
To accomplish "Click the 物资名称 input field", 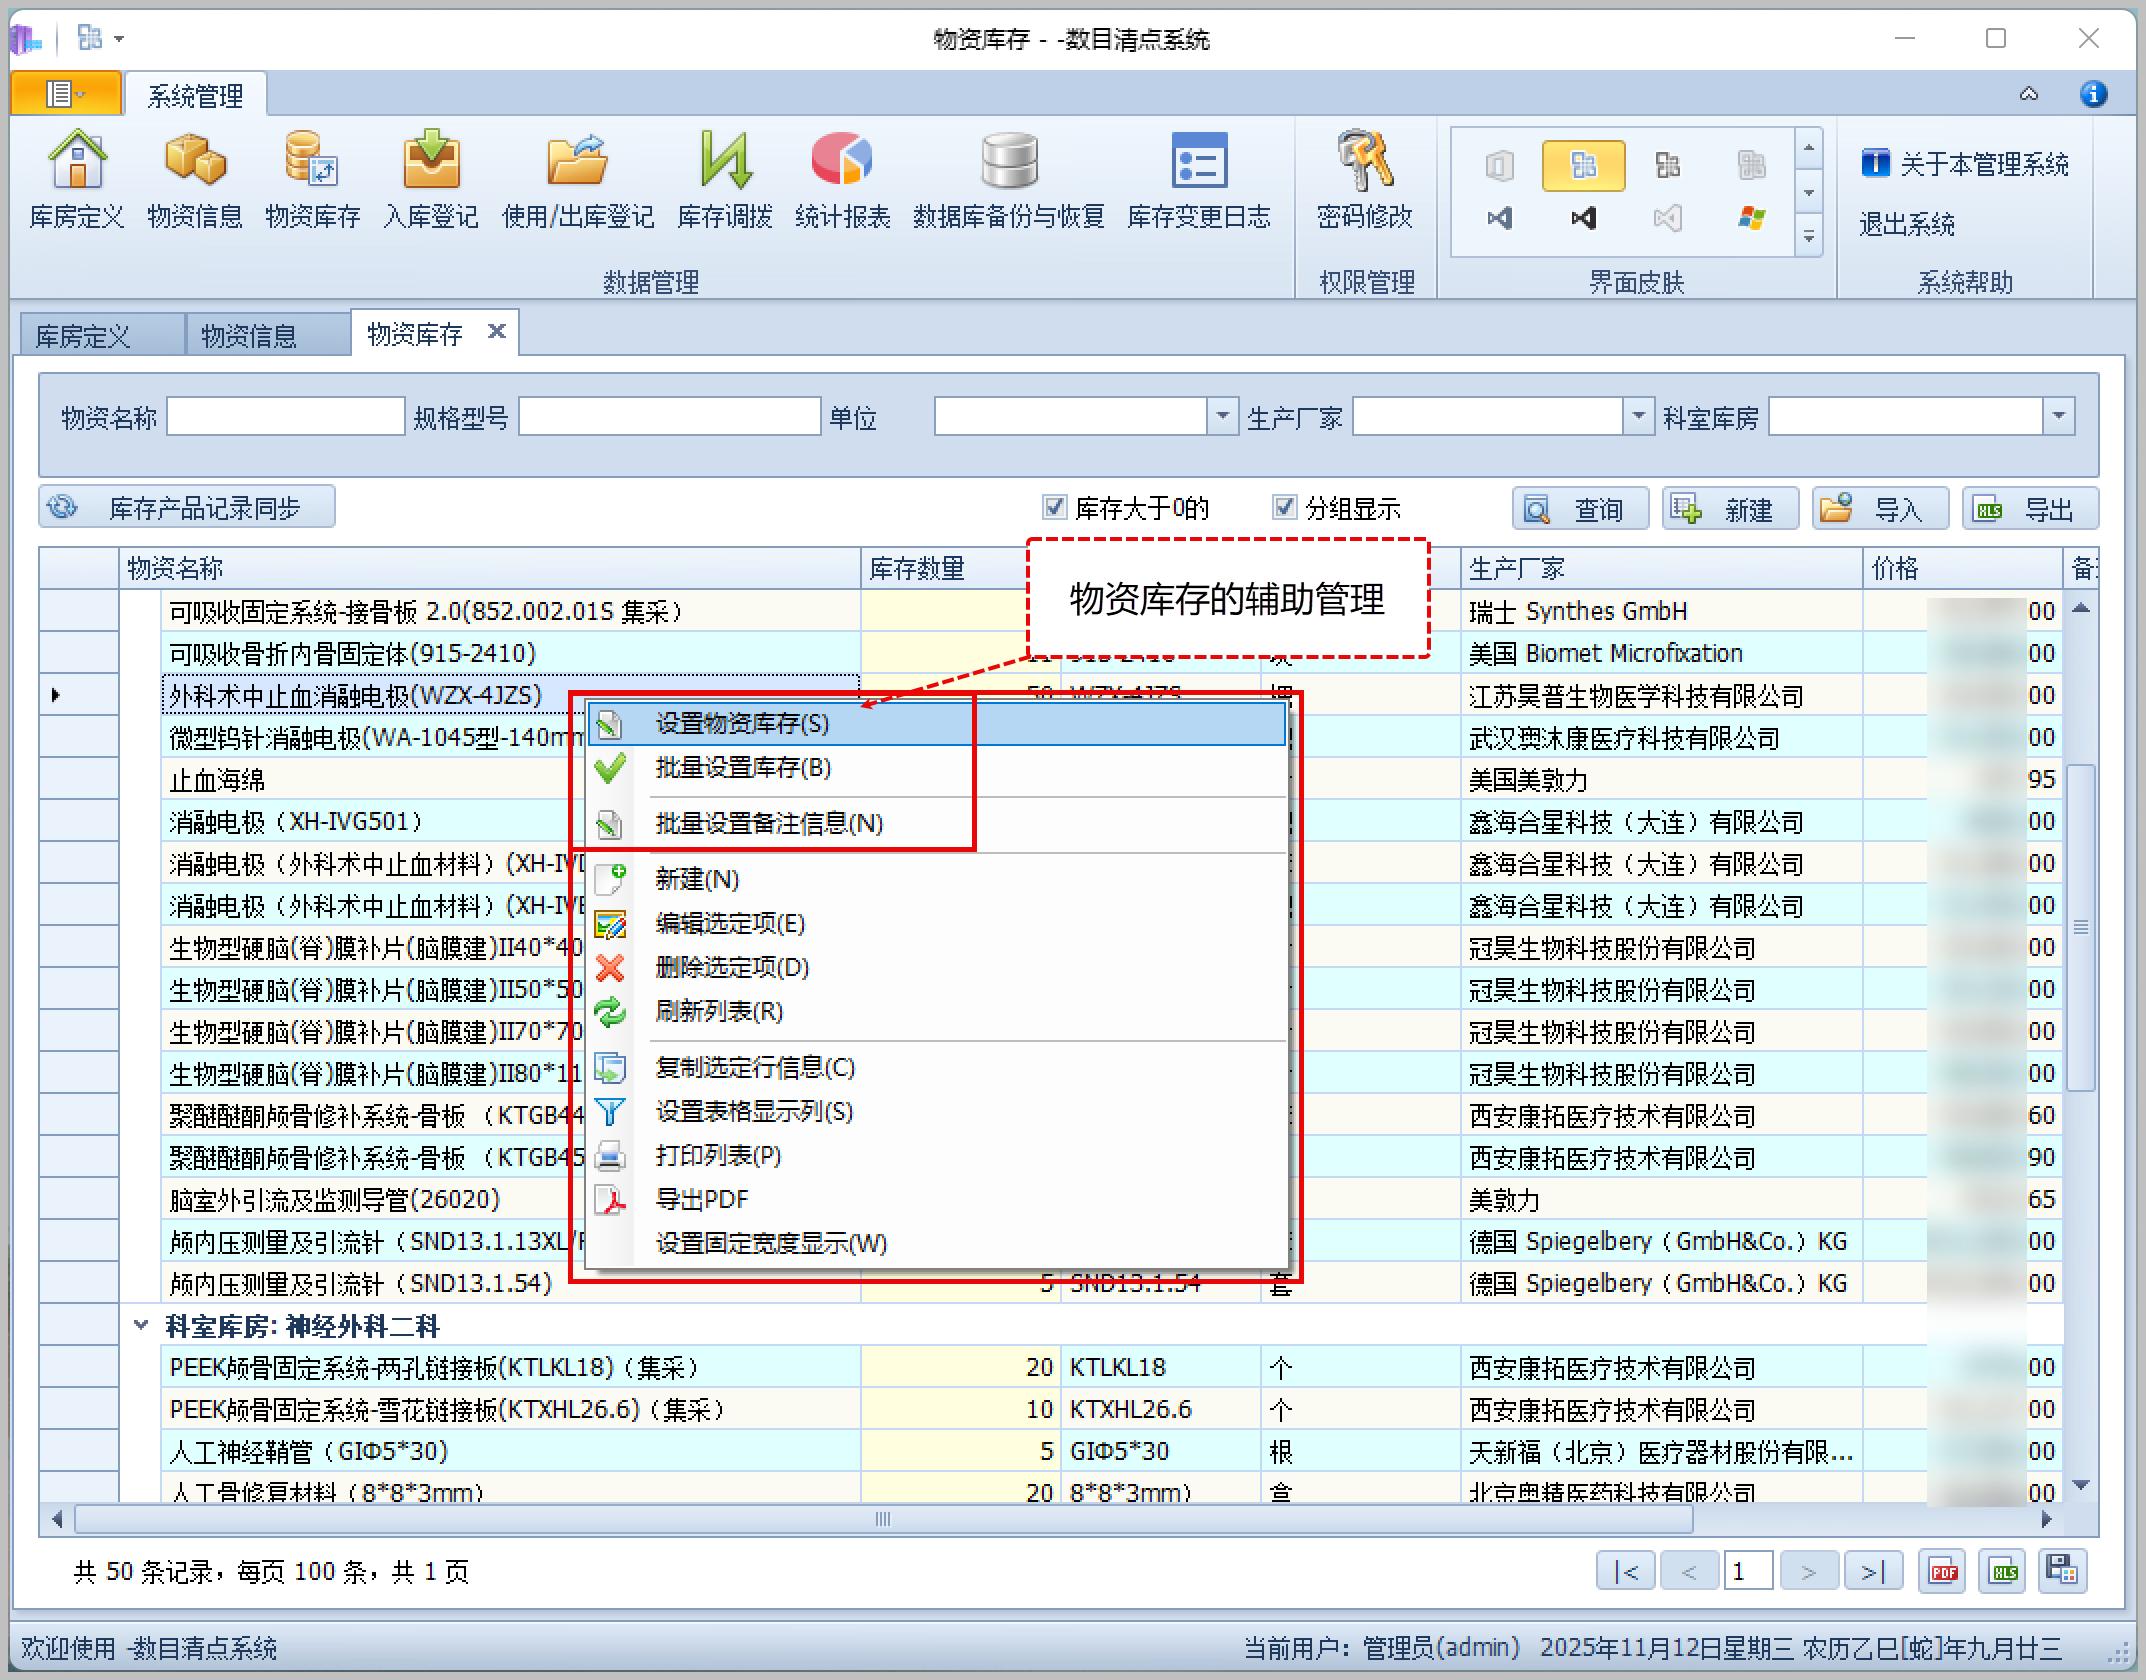I will click(286, 416).
